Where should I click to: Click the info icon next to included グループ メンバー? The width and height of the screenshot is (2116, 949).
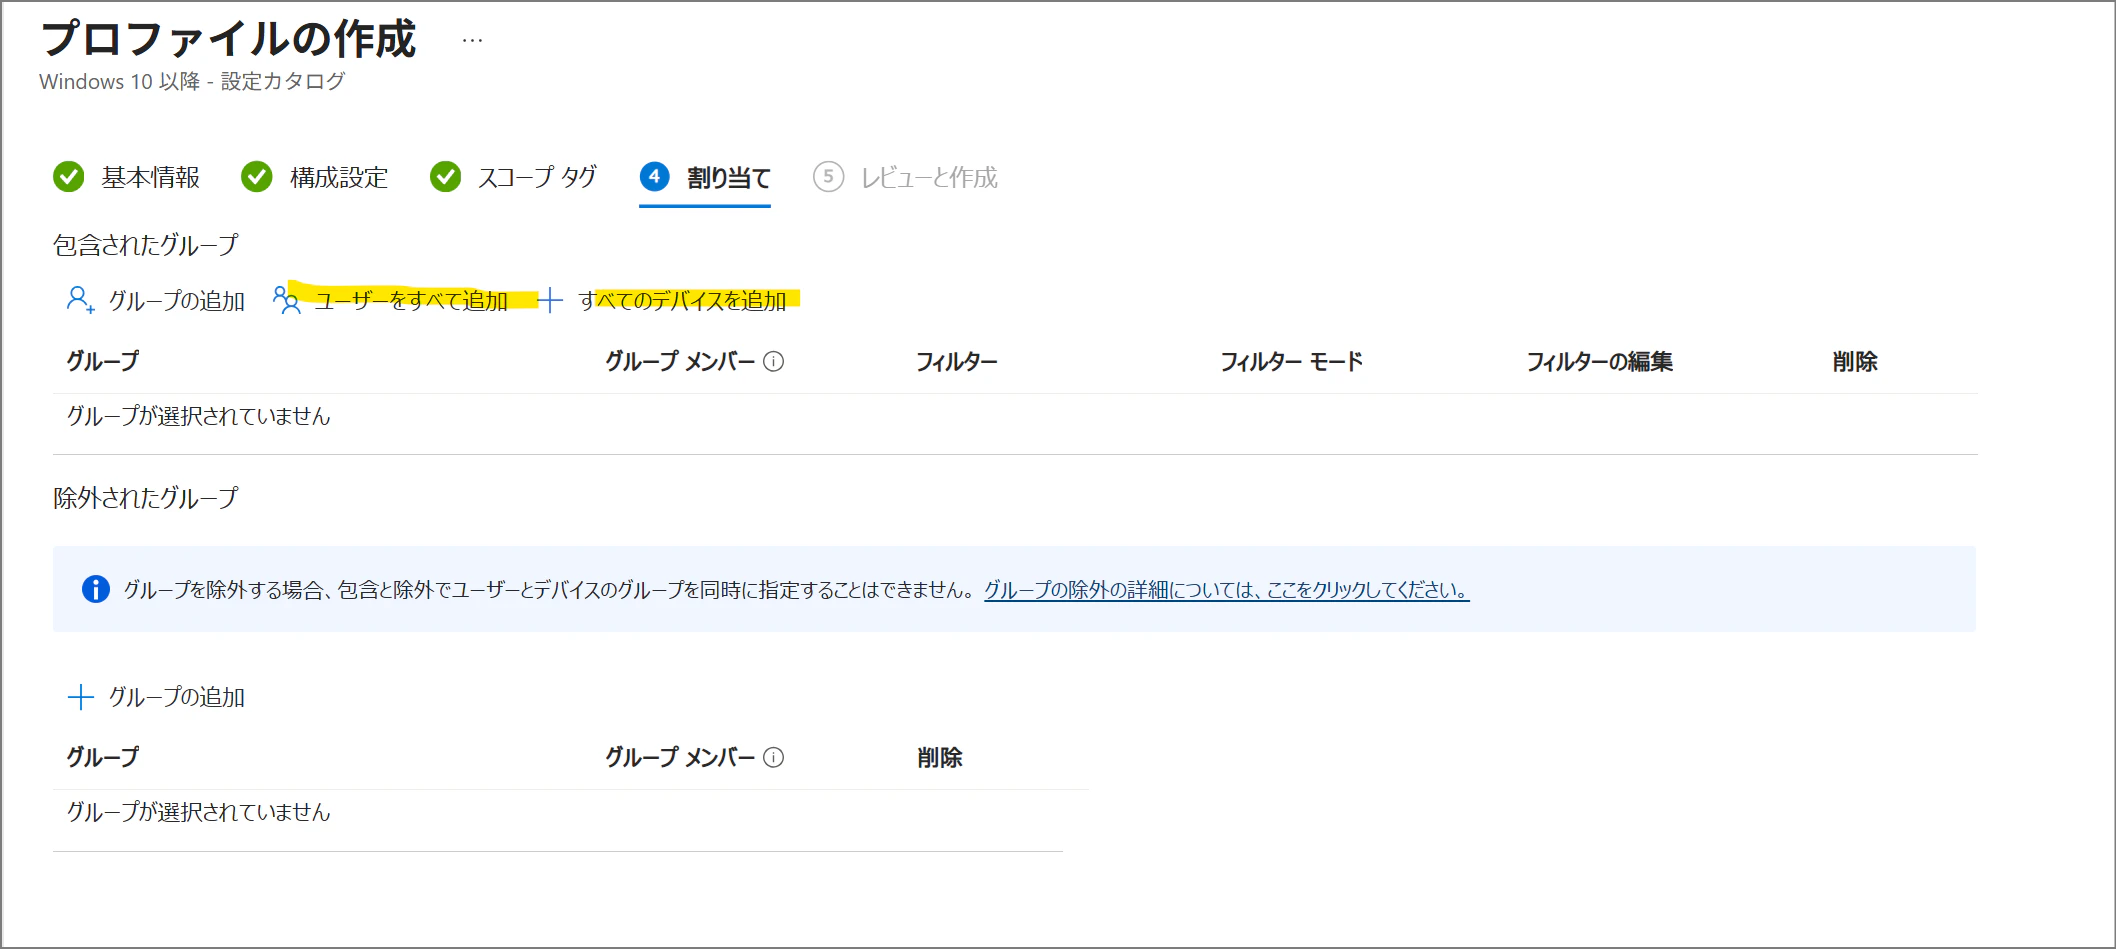(x=774, y=362)
